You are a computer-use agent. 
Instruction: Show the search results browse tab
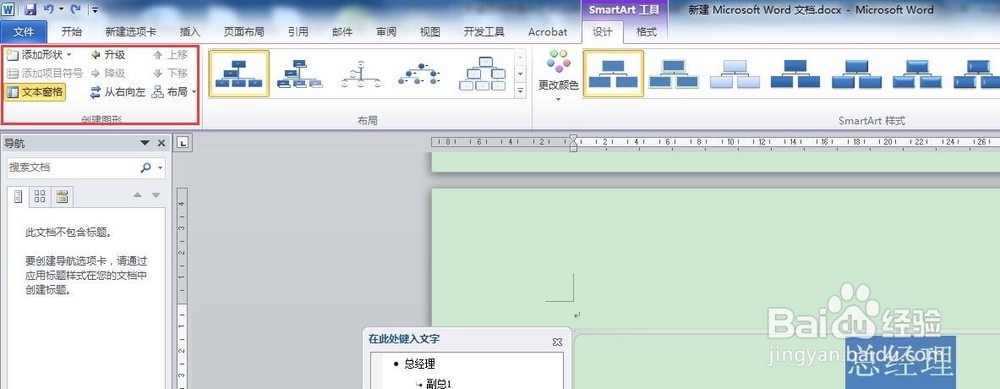tap(62, 196)
